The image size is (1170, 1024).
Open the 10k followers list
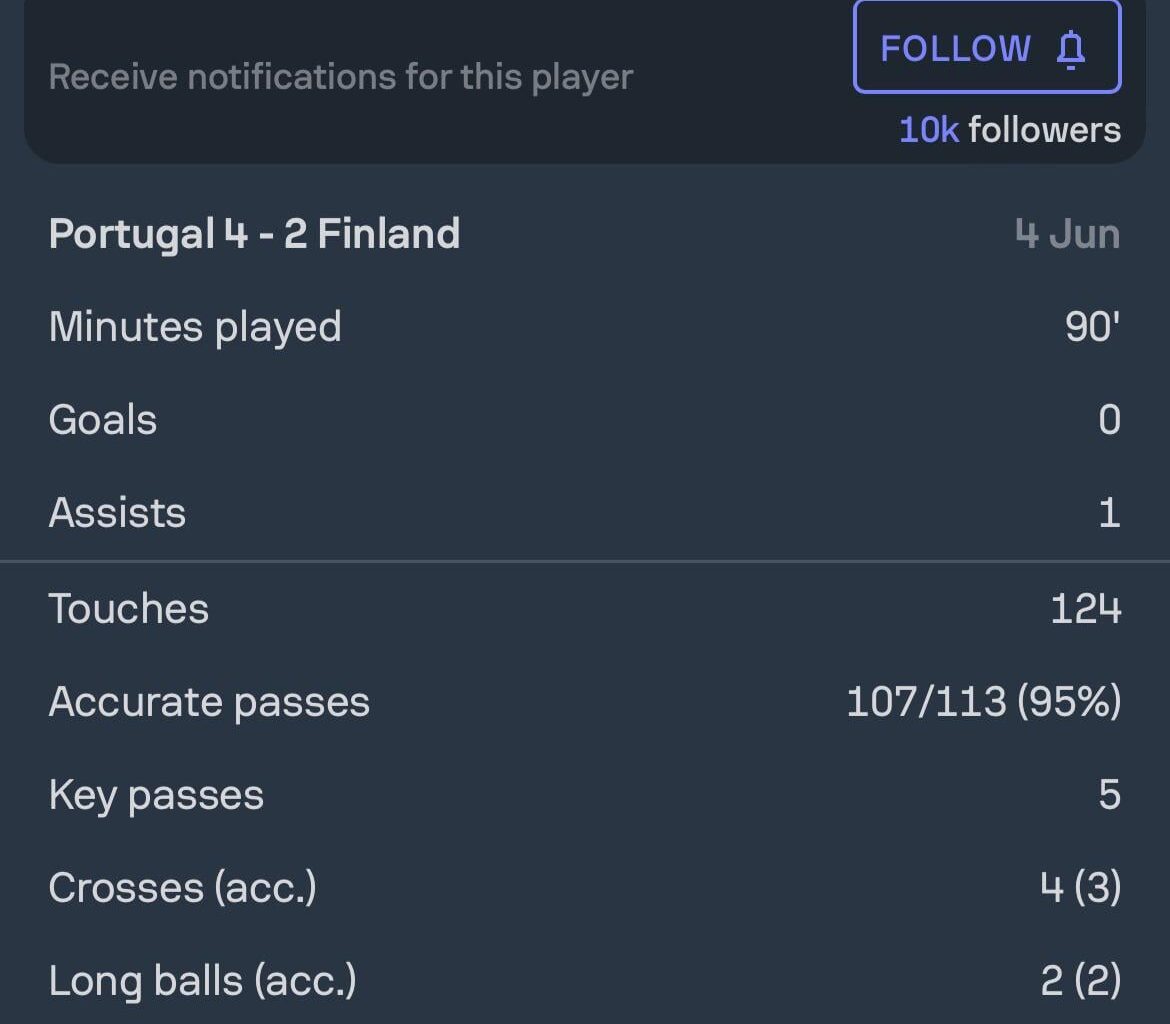(1009, 130)
